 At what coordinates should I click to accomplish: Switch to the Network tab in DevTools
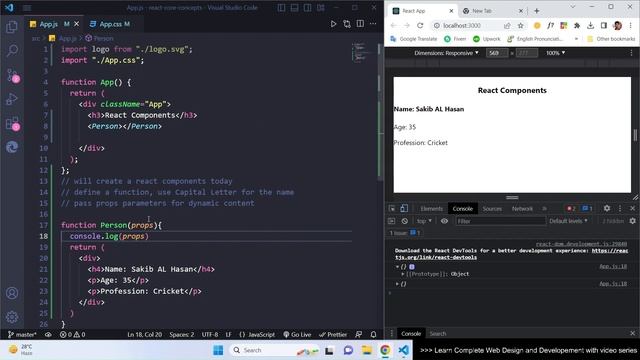pos(522,209)
